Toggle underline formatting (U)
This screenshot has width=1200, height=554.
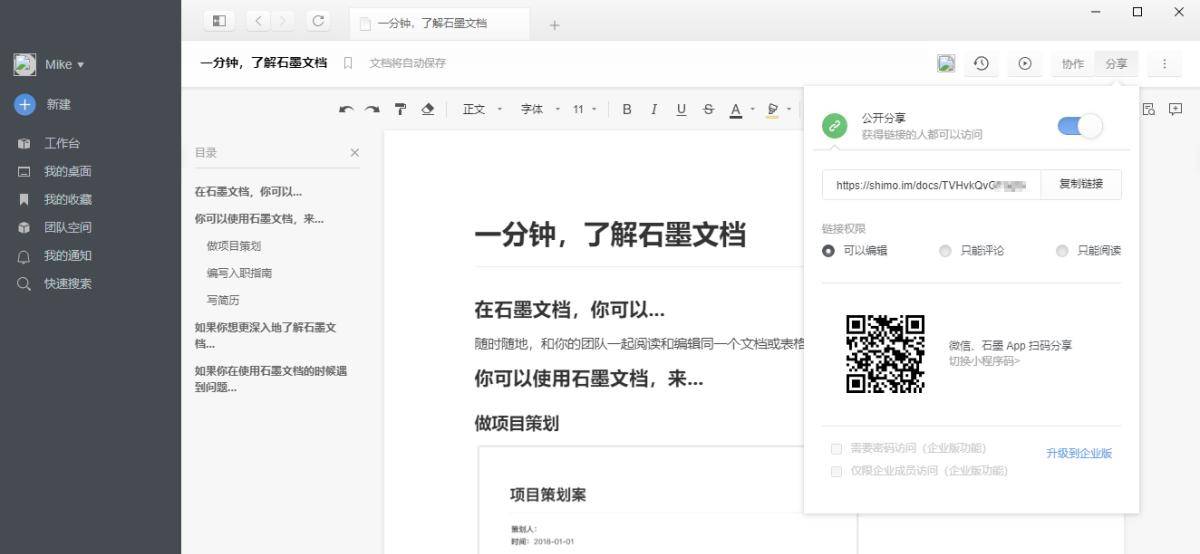(x=681, y=110)
